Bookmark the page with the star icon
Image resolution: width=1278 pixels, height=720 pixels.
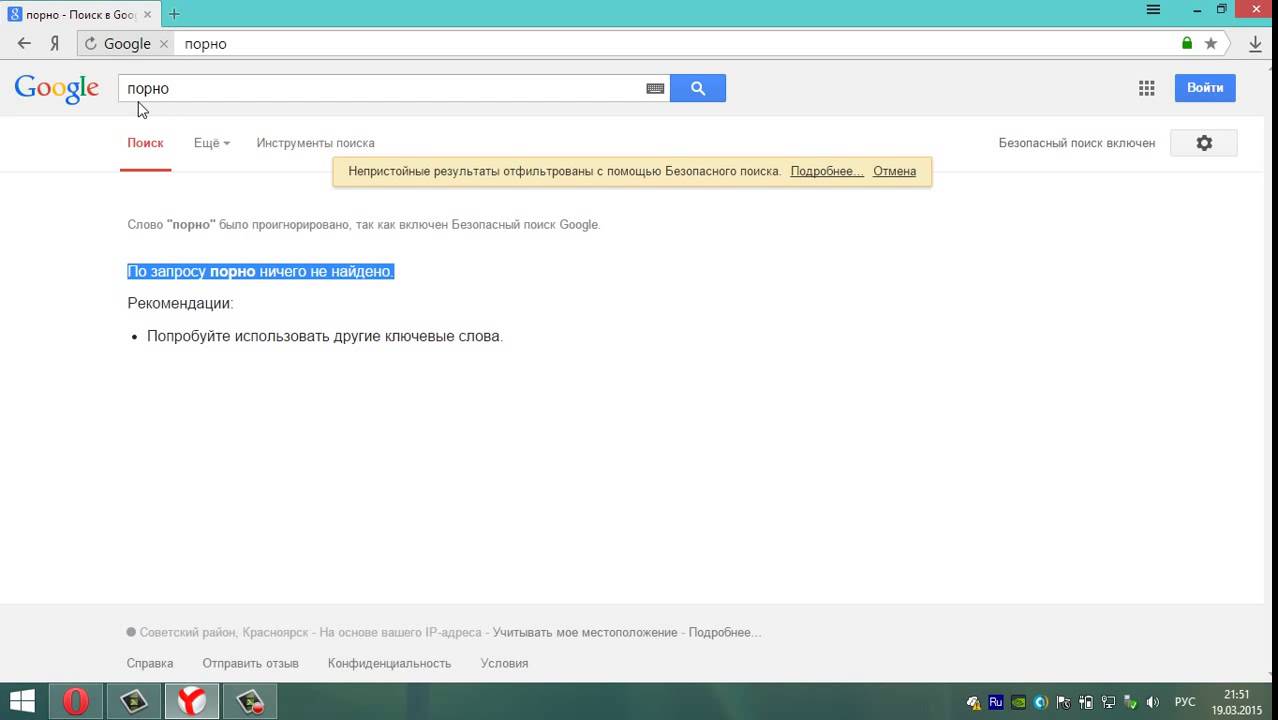click(1211, 43)
